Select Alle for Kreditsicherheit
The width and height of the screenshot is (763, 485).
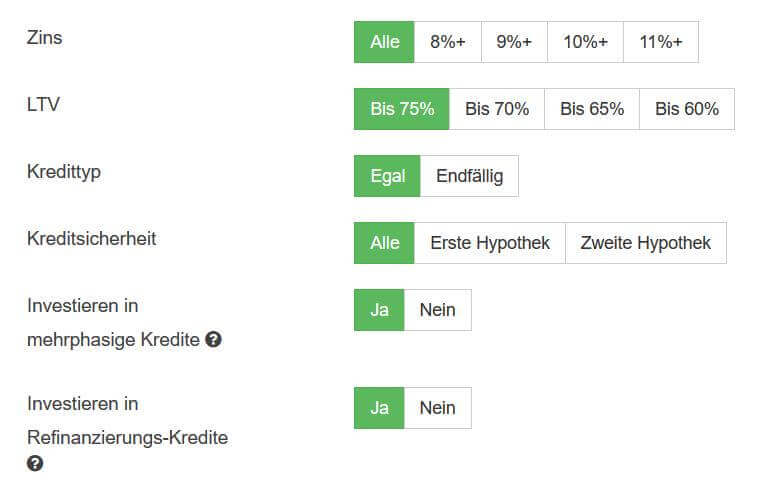pos(384,243)
